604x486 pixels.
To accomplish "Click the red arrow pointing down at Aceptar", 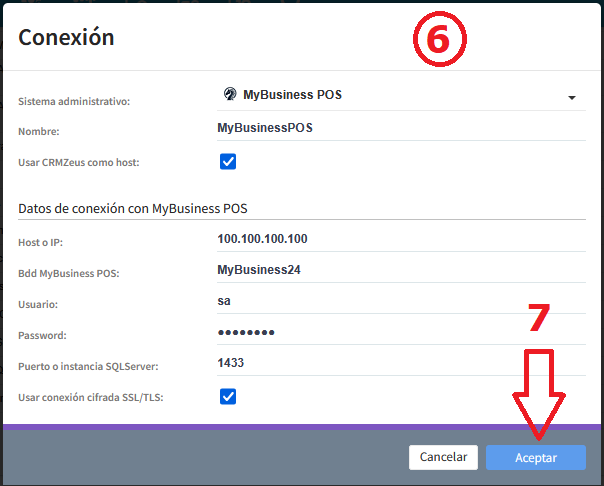I will click(x=539, y=396).
